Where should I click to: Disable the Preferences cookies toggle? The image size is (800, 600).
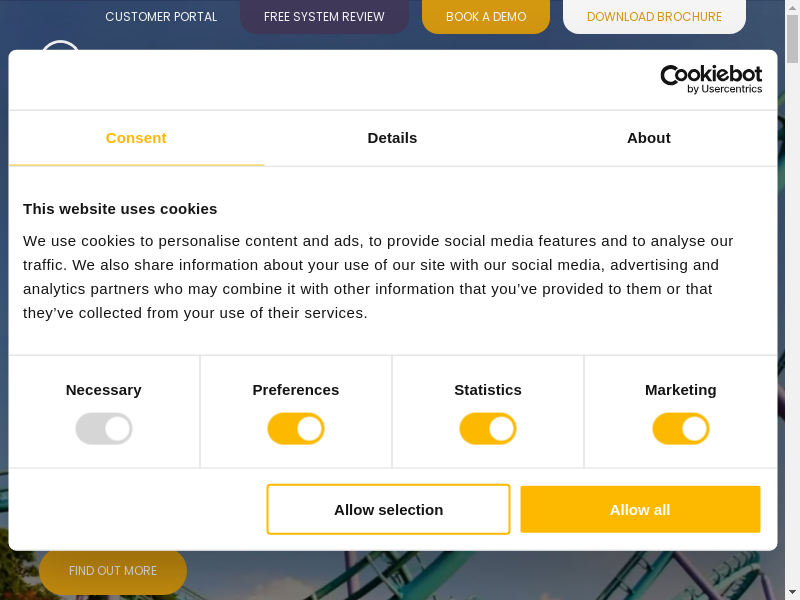[296, 429]
